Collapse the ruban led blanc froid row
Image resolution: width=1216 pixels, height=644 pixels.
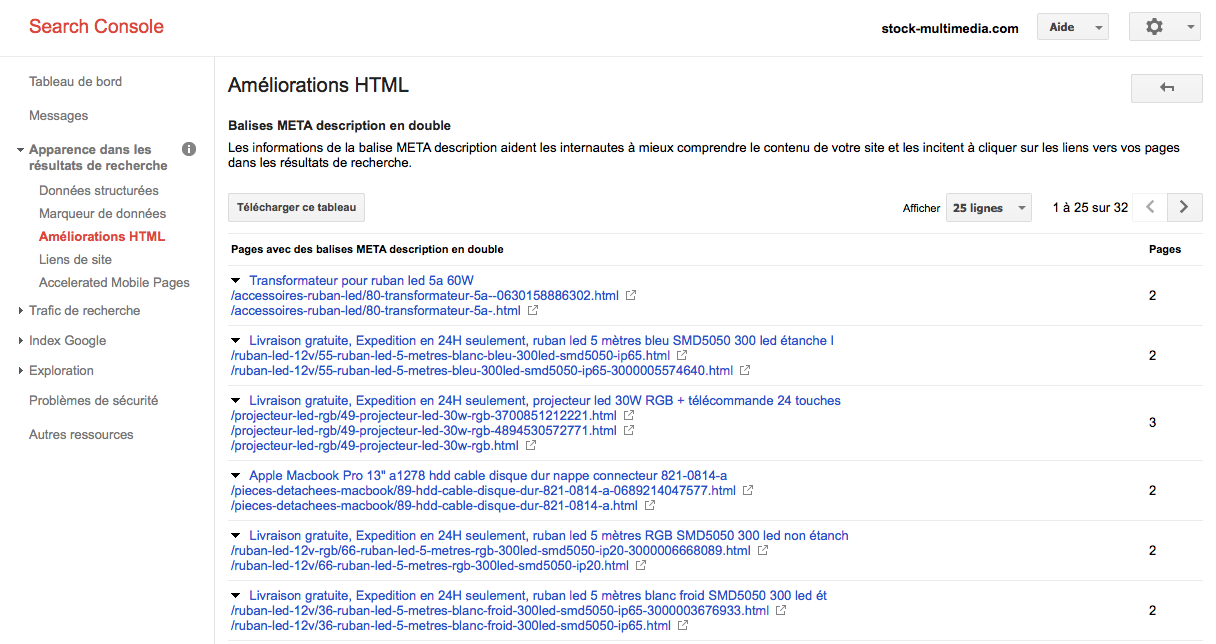pos(235,596)
